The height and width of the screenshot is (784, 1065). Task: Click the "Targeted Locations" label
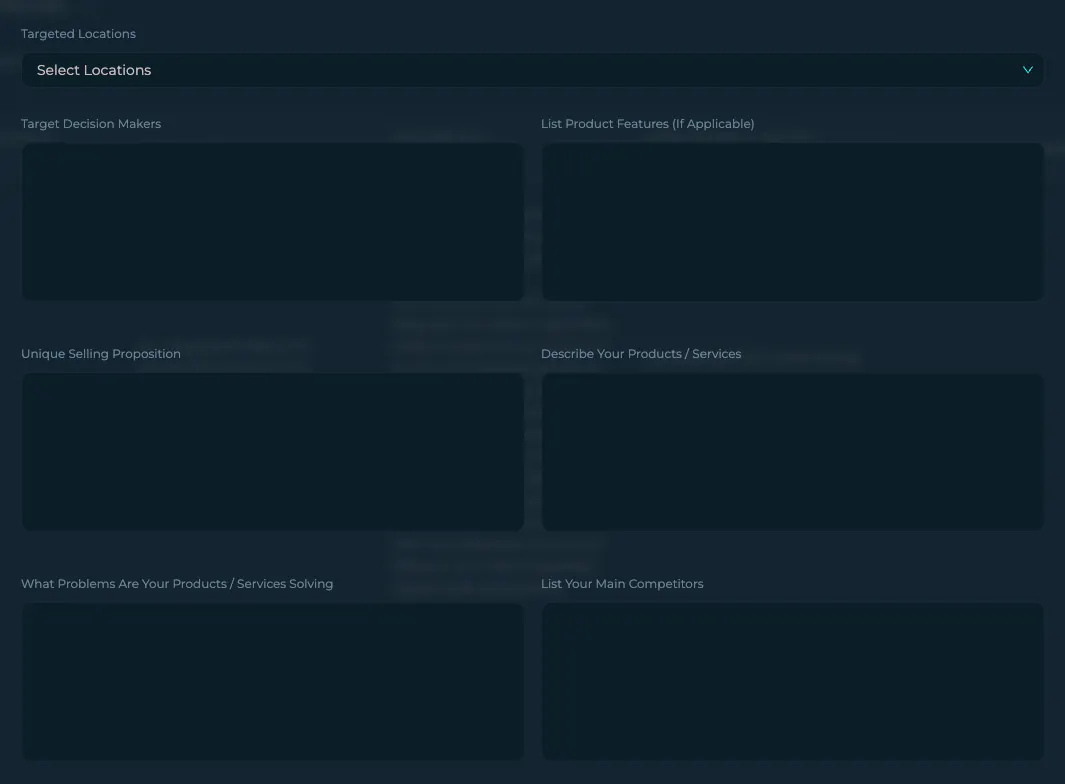click(x=78, y=34)
